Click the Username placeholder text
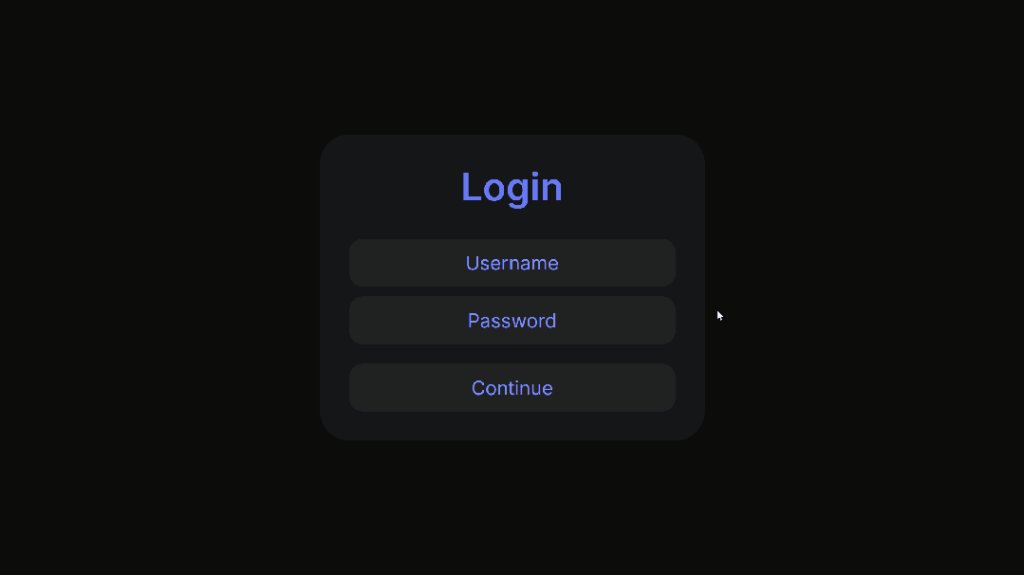Viewport: 1024px width, 575px height. click(x=512, y=263)
